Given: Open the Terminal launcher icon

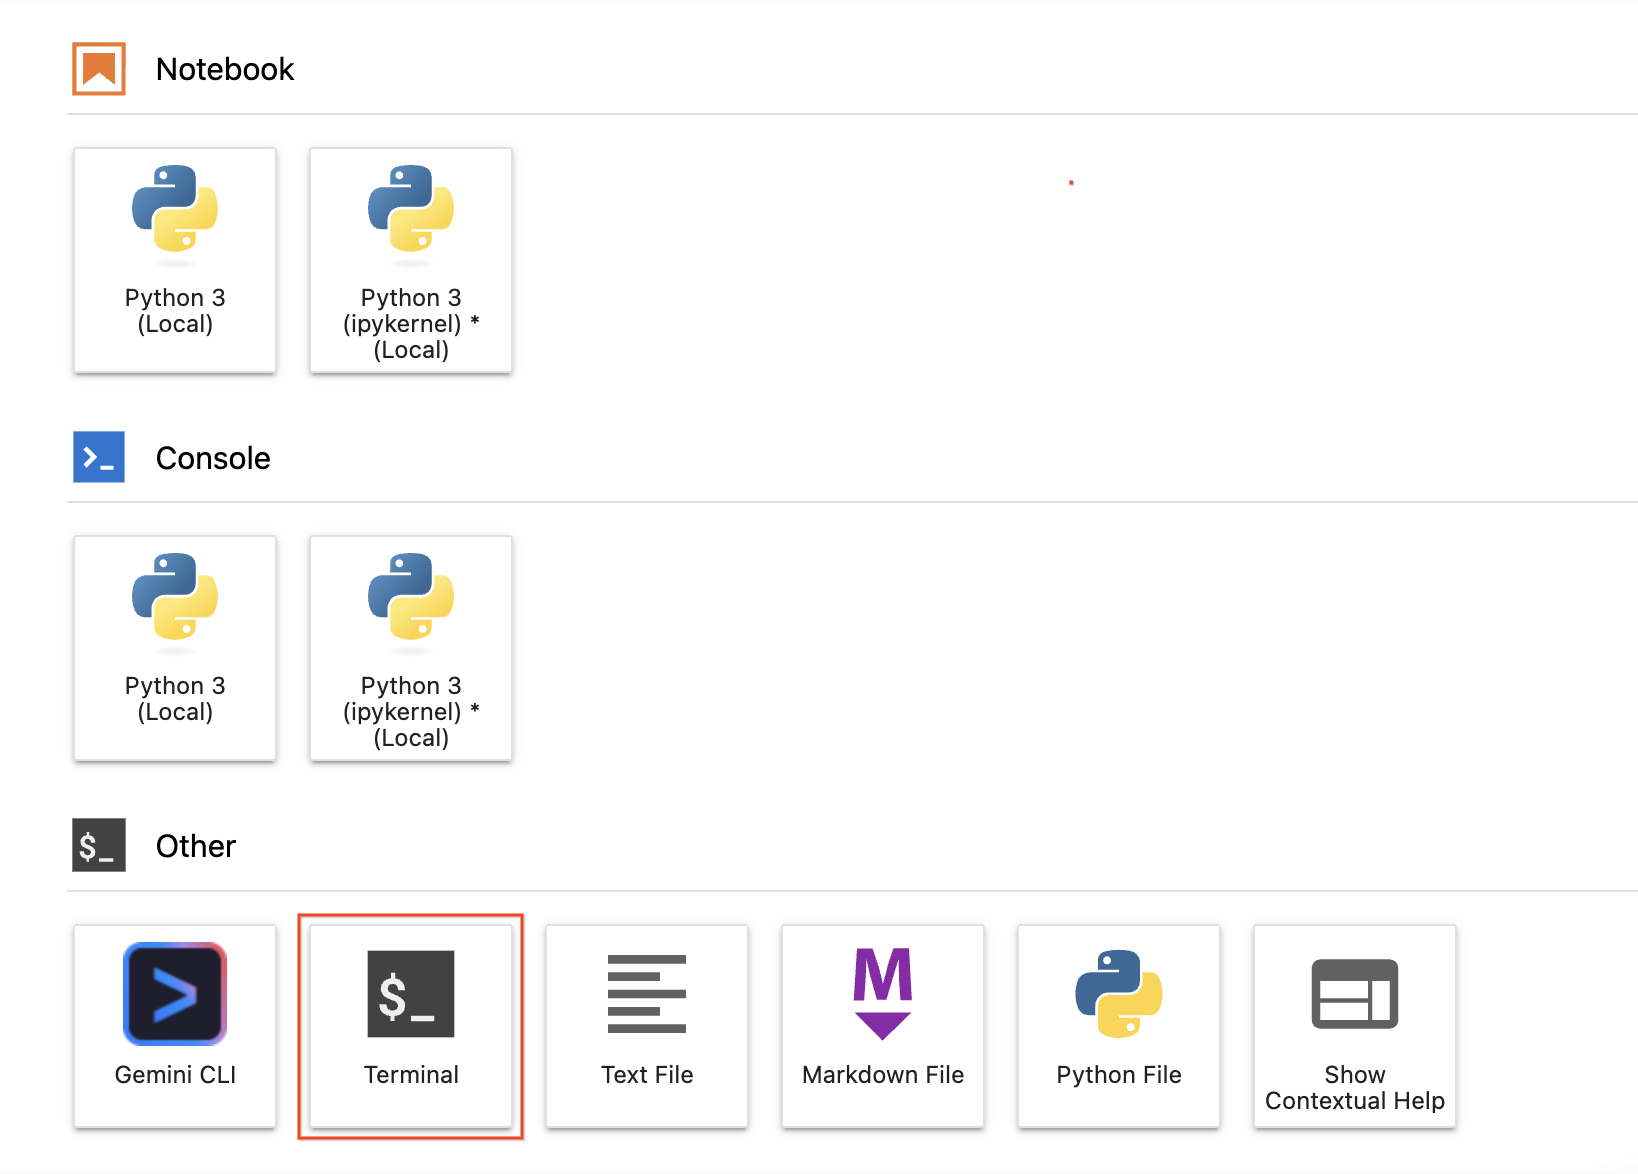Looking at the screenshot, I should [x=411, y=994].
